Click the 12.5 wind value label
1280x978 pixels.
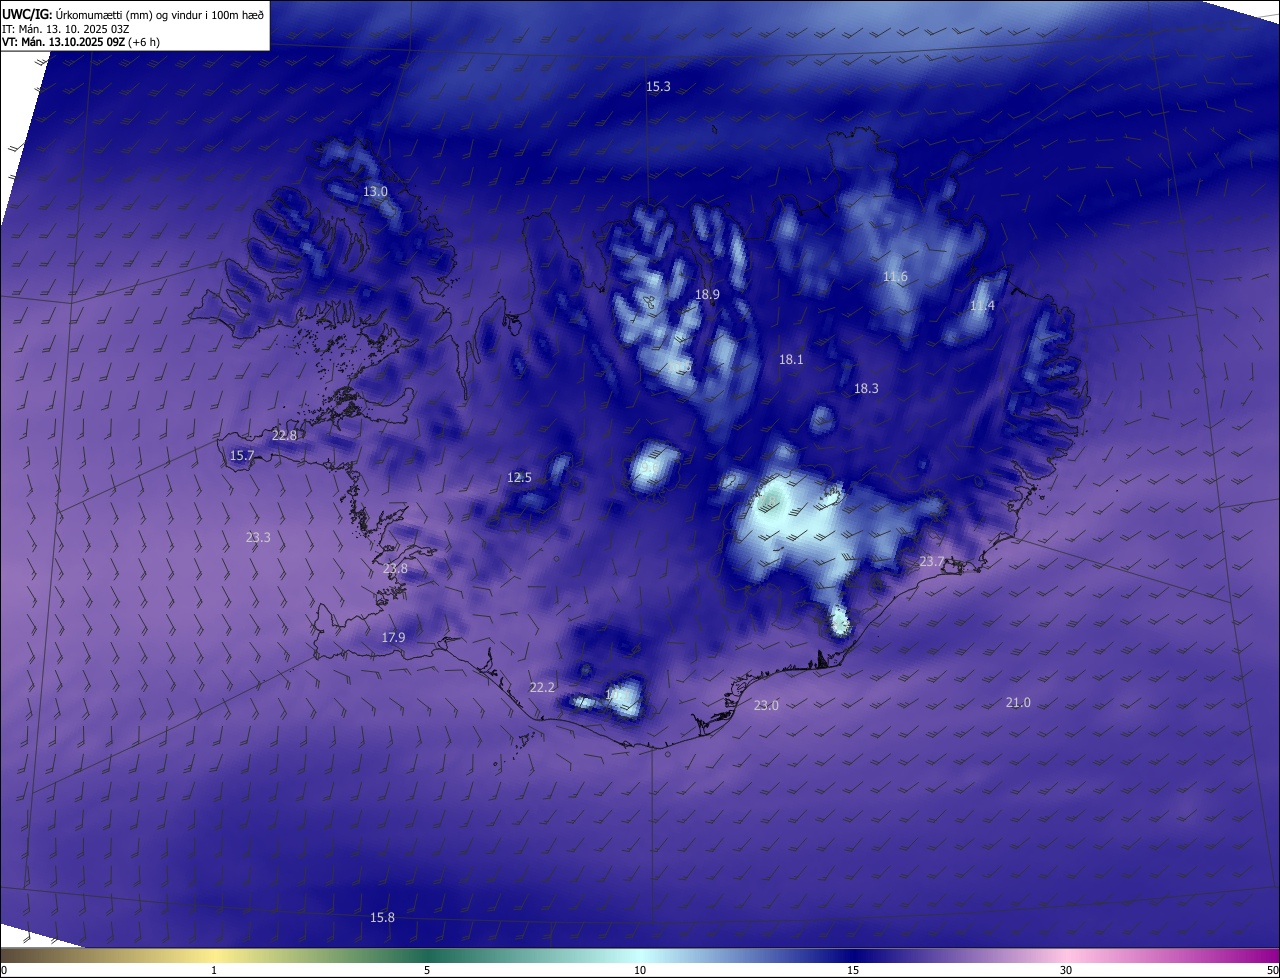coord(520,478)
